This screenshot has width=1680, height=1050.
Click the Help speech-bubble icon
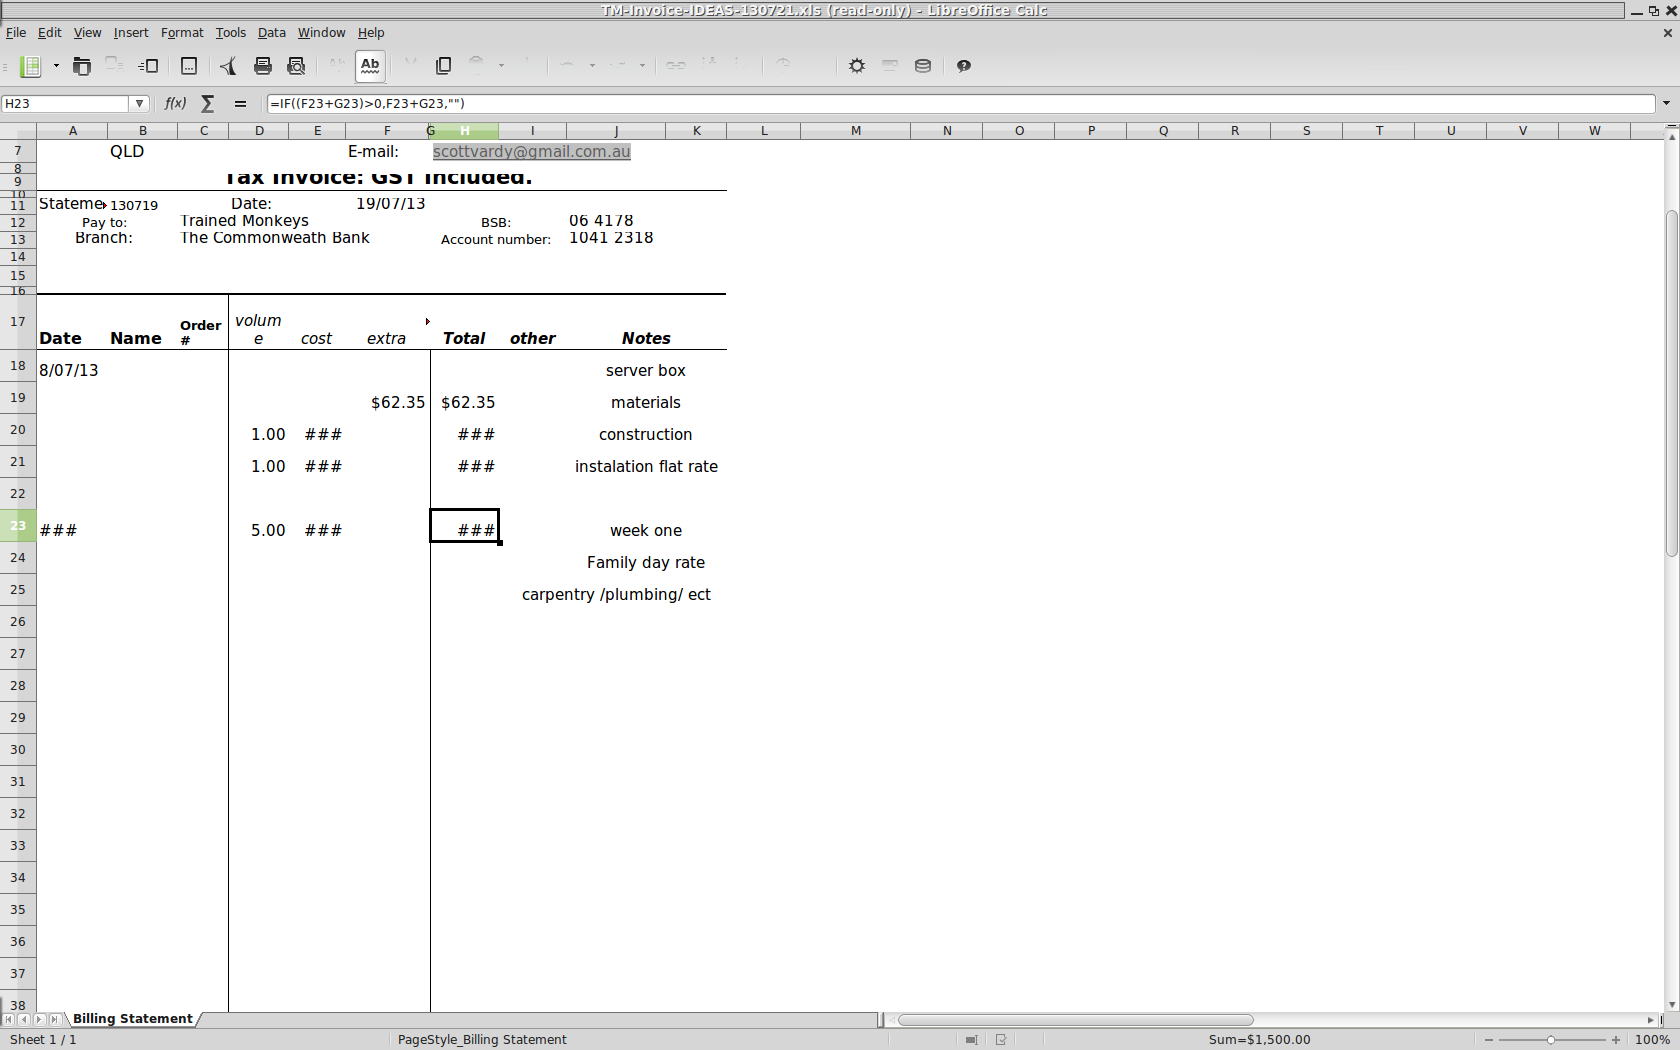tap(964, 66)
